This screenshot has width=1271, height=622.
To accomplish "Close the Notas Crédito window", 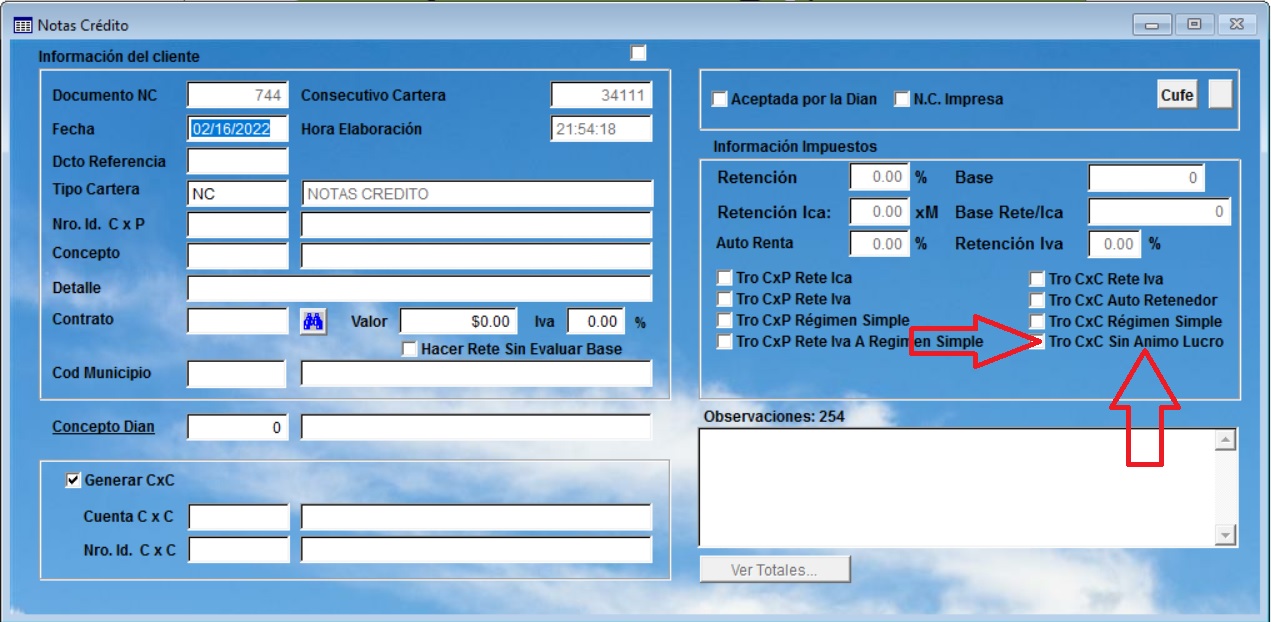I will 1236,24.
